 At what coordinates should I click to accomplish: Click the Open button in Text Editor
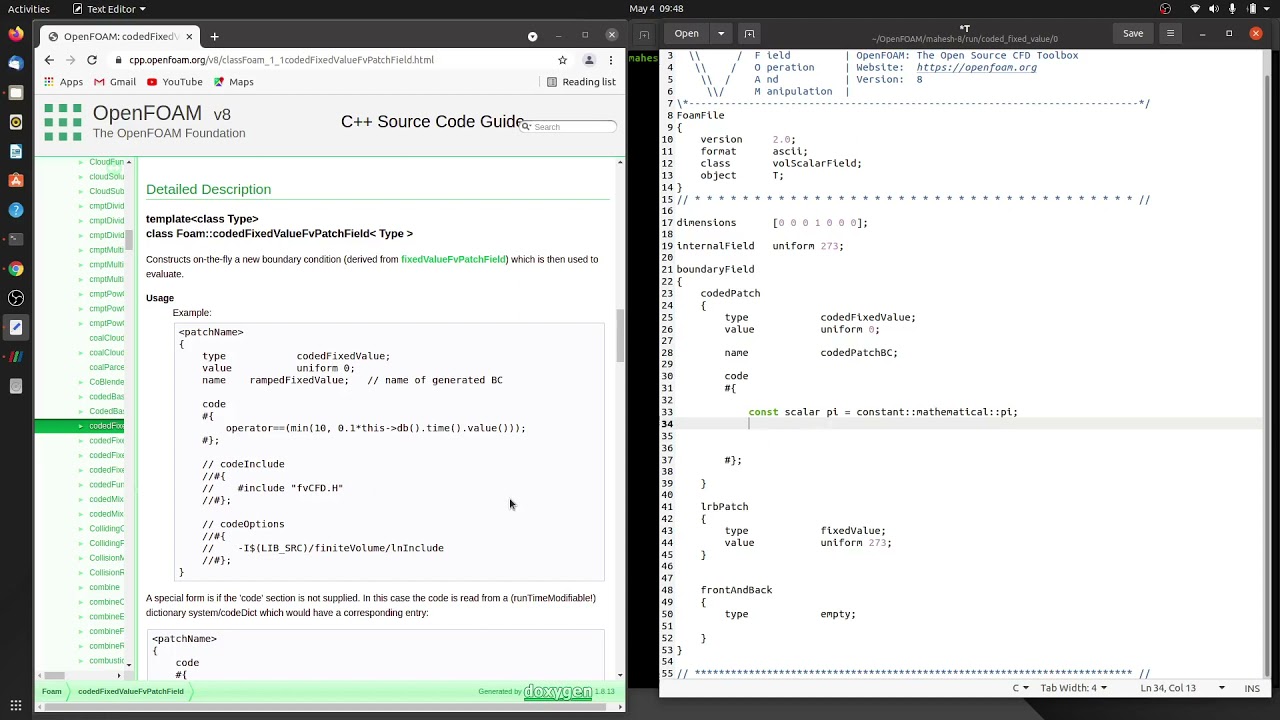(686, 33)
